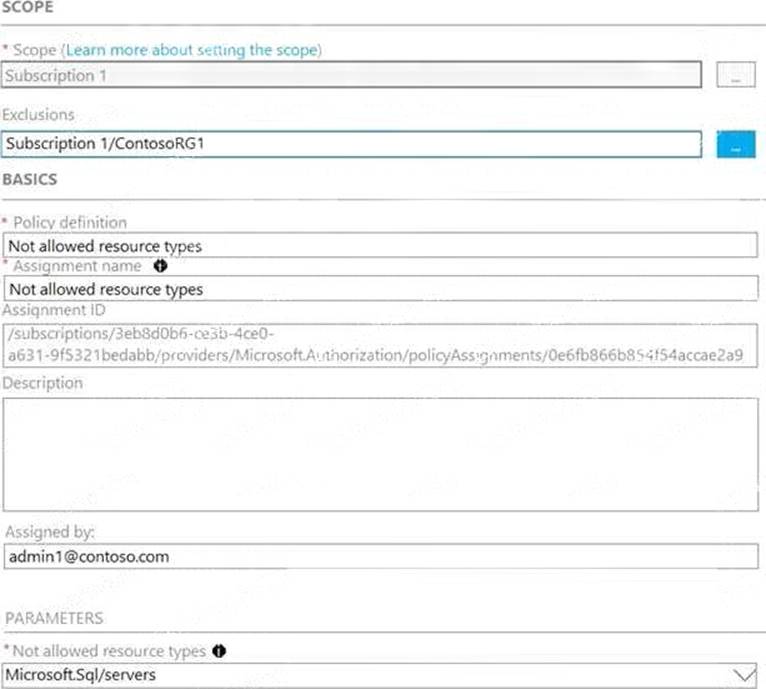Click the Scope field showing Subscription 1
Screen dimensions: 766x689
[351, 76]
